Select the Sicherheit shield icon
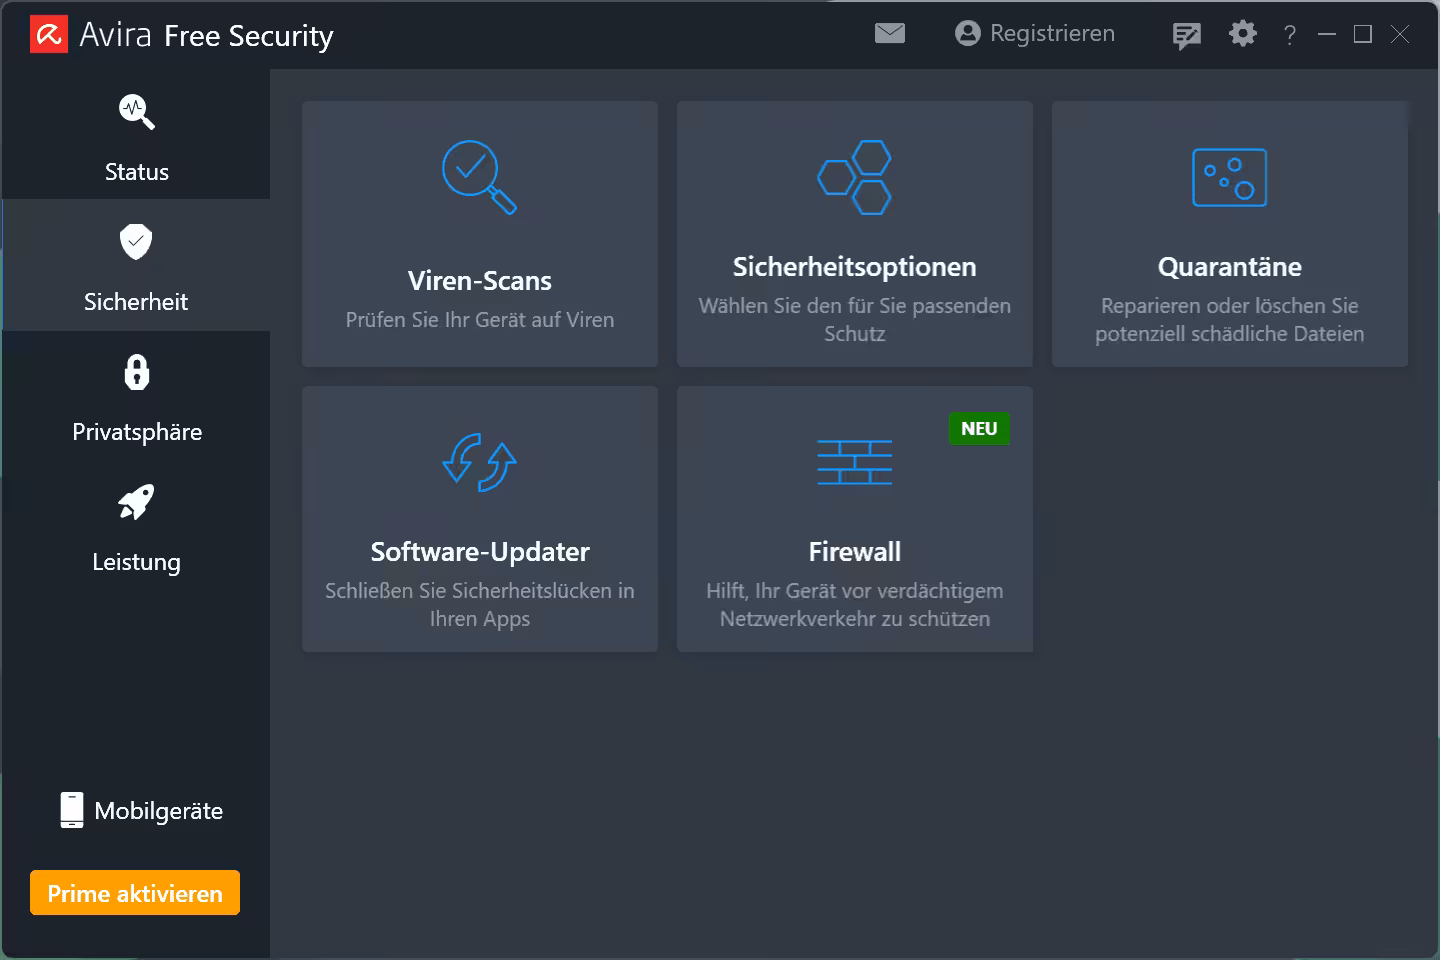This screenshot has width=1440, height=960. (x=135, y=241)
